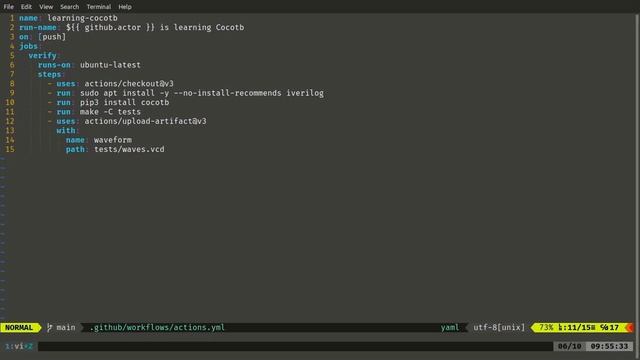The height and width of the screenshot is (360, 640).
Task: Click github.actor expression on line 2
Action: (113, 27)
